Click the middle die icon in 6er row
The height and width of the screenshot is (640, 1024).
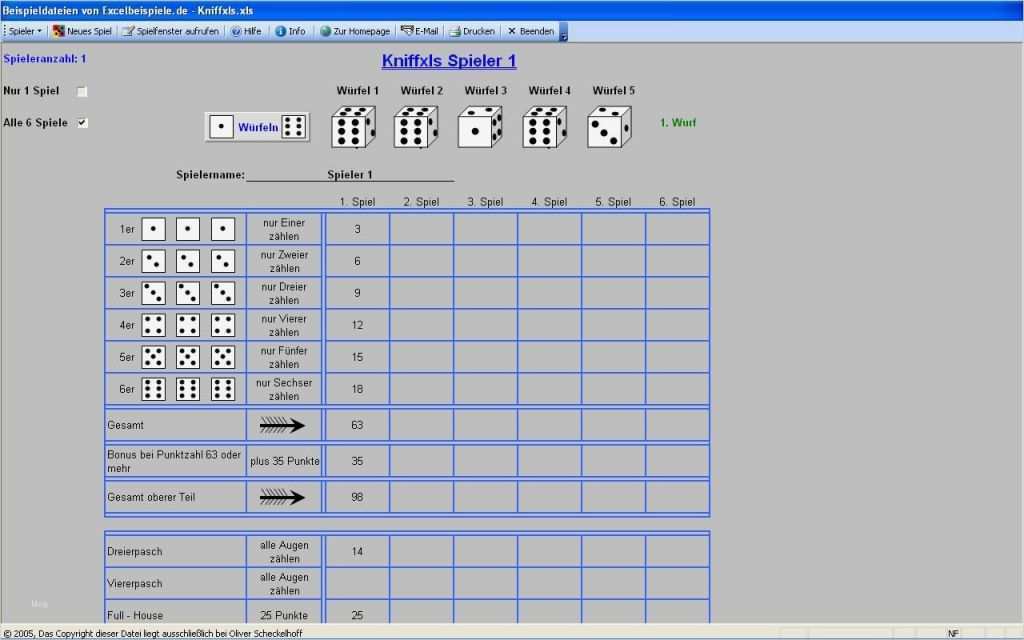click(188, 389)
